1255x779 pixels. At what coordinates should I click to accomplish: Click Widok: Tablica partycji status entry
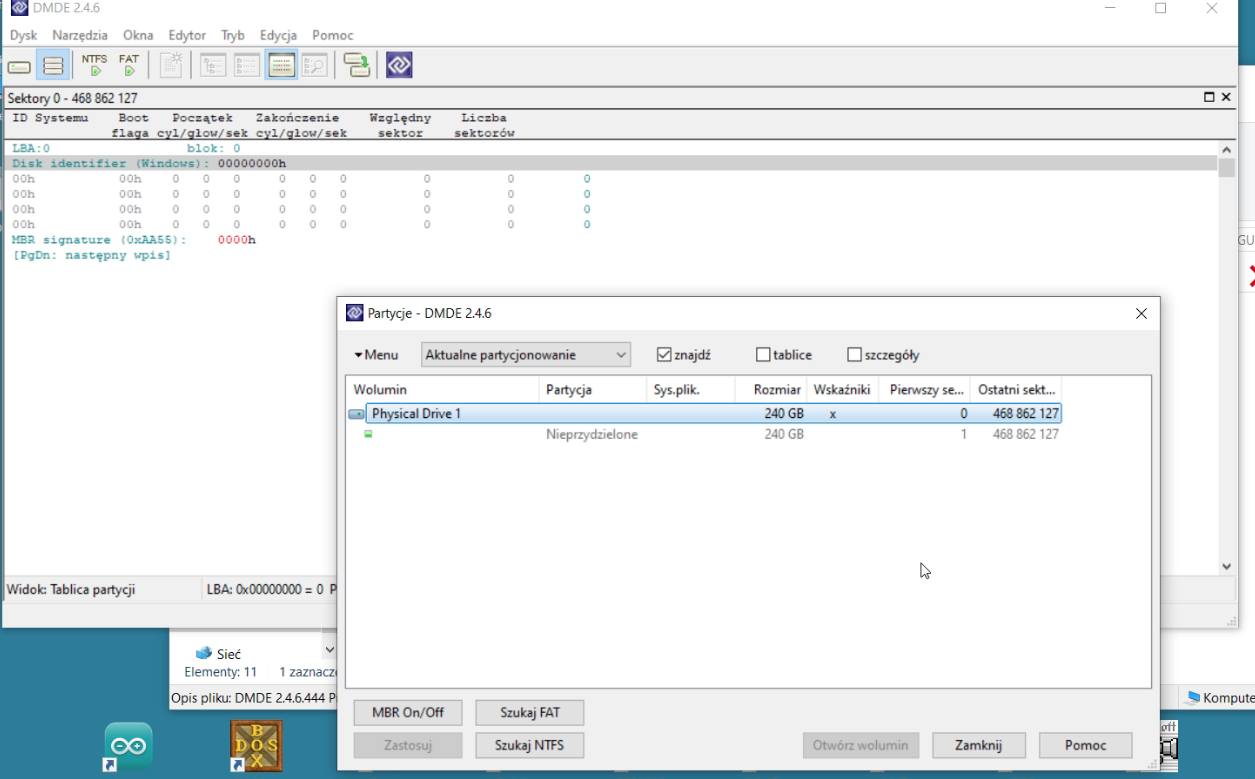point(71,589)
